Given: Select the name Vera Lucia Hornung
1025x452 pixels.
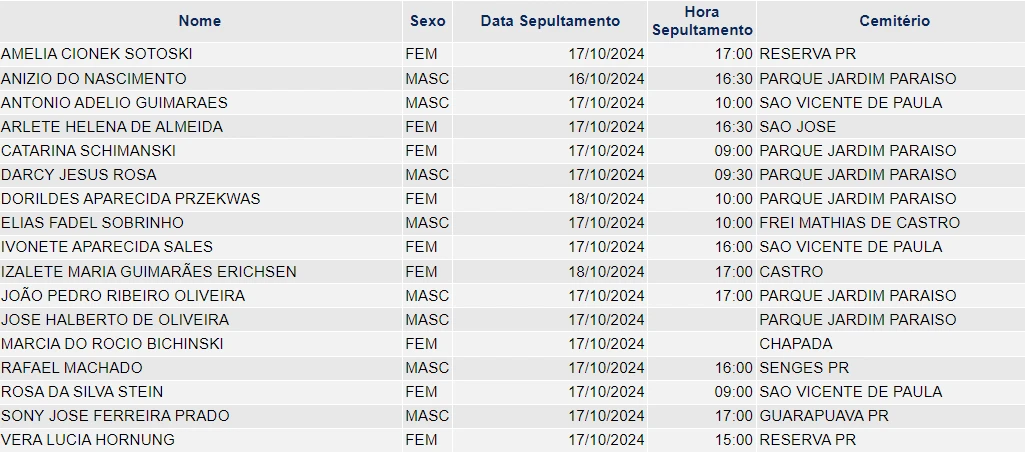Looking at the screenshot, I should coord(88,440).
